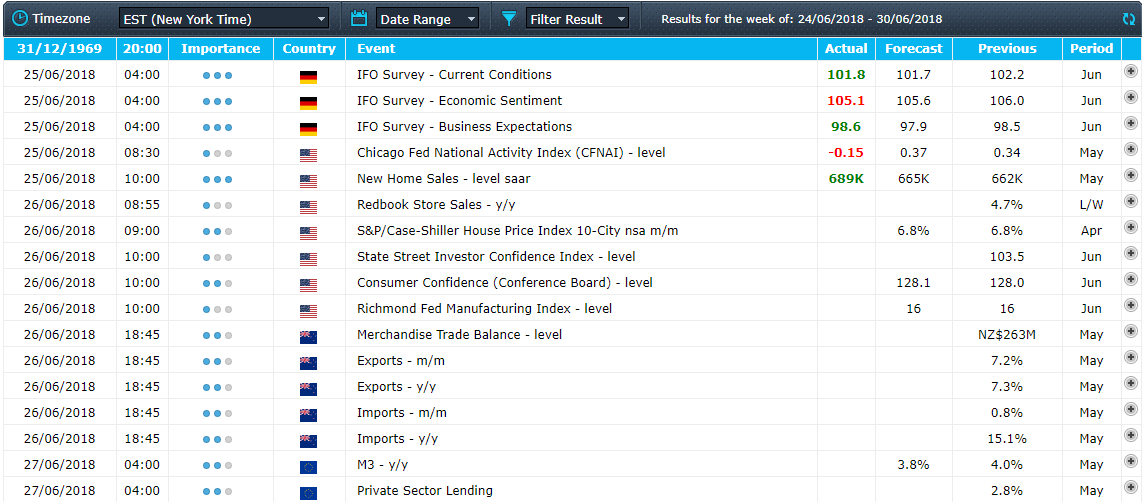Click the previous value 15.1%
The height and width of the screenshot is (502, 1142).
[x=1007, y=439]
